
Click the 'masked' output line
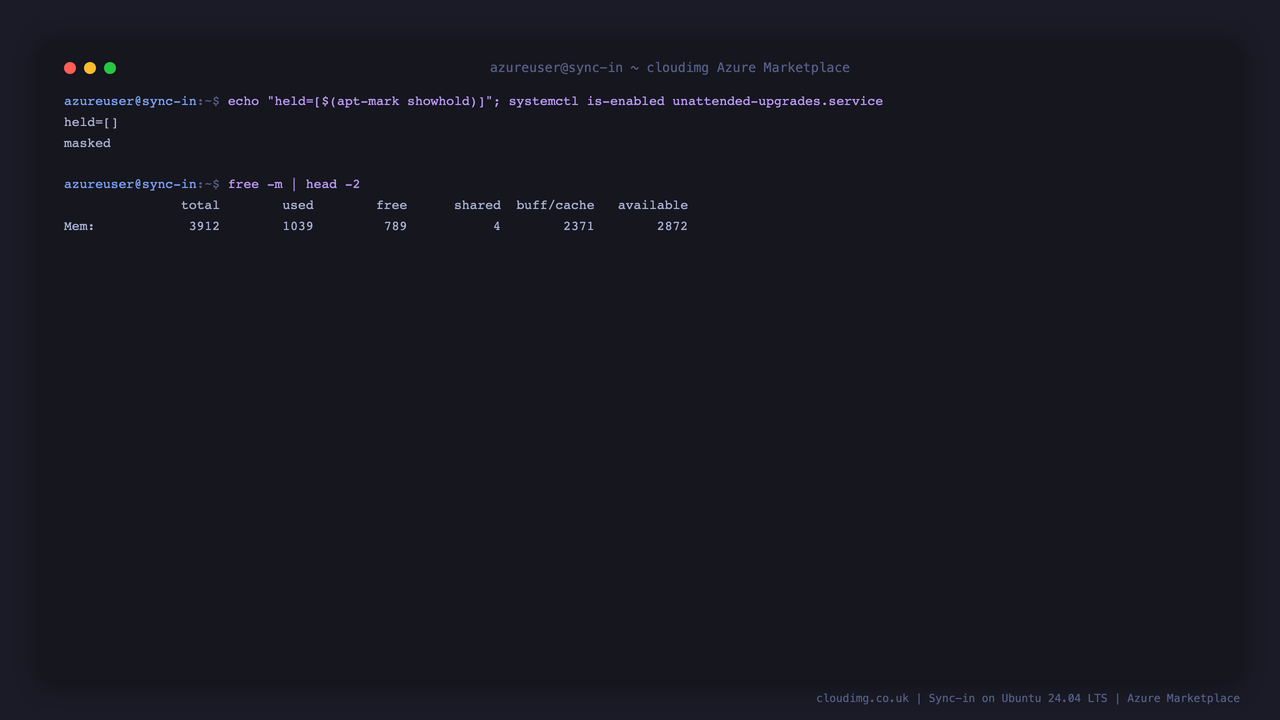(87, 143)
